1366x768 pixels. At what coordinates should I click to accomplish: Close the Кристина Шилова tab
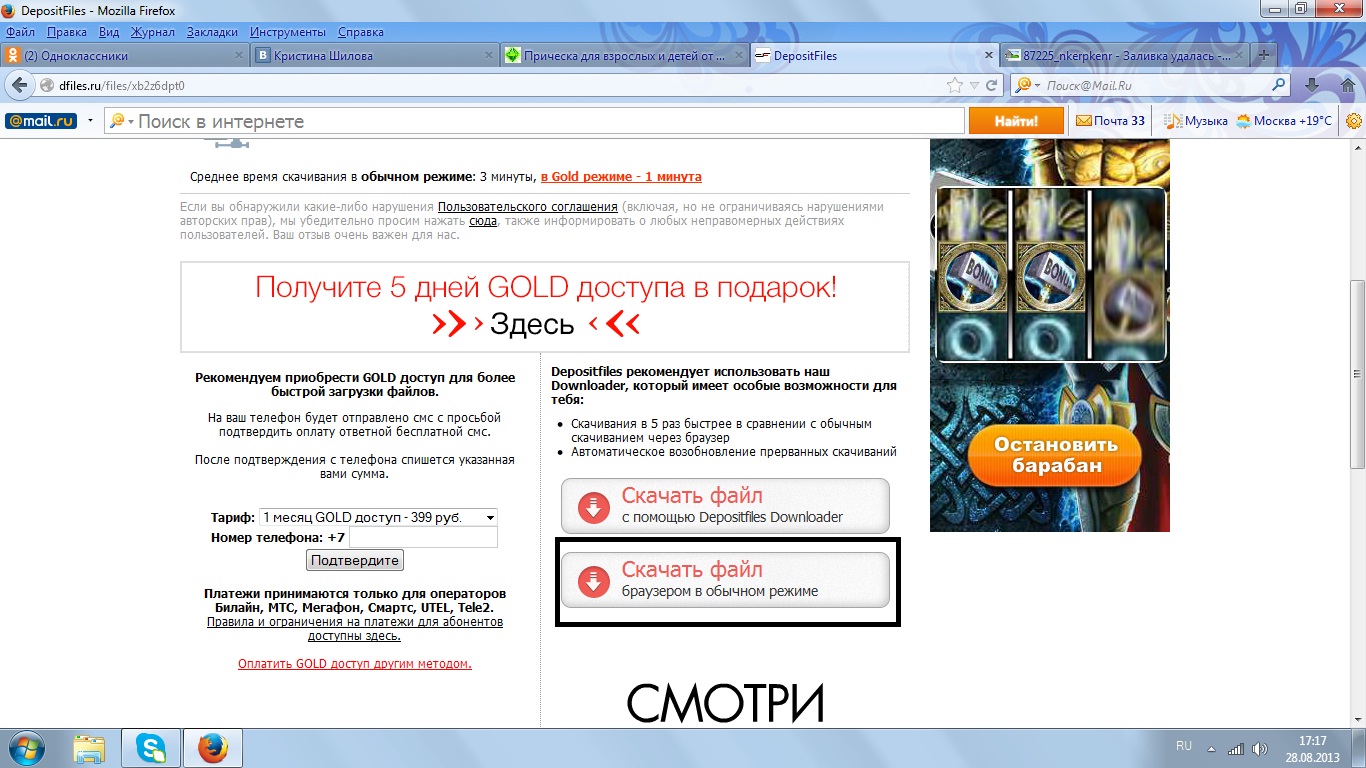tap(488, 56)
